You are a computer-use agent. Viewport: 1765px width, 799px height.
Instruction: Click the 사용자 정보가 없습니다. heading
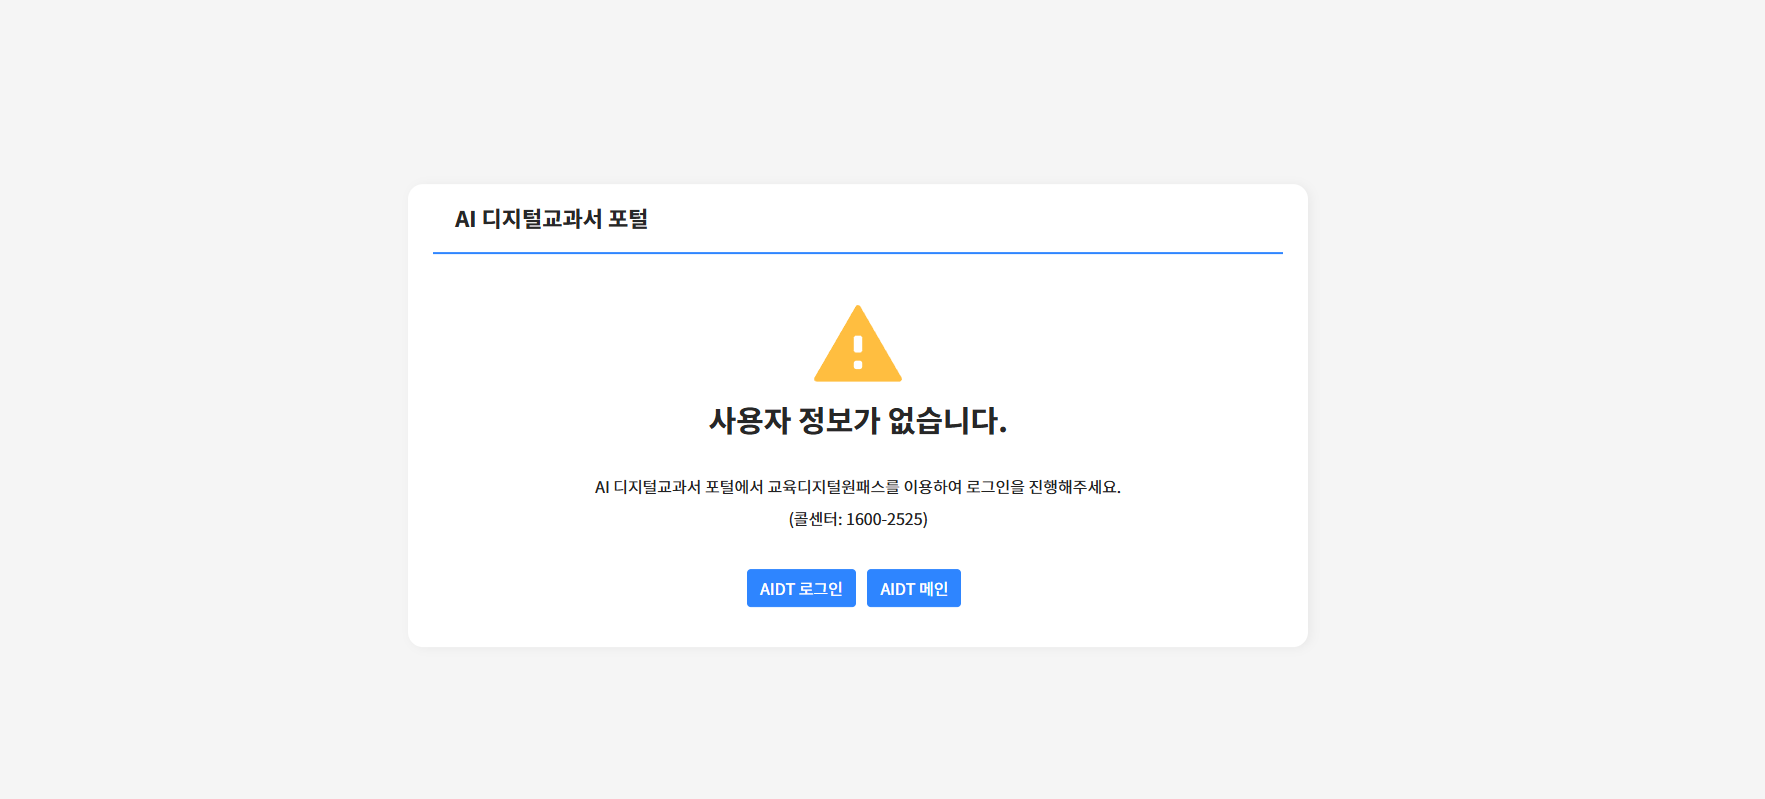click(857, 421)
